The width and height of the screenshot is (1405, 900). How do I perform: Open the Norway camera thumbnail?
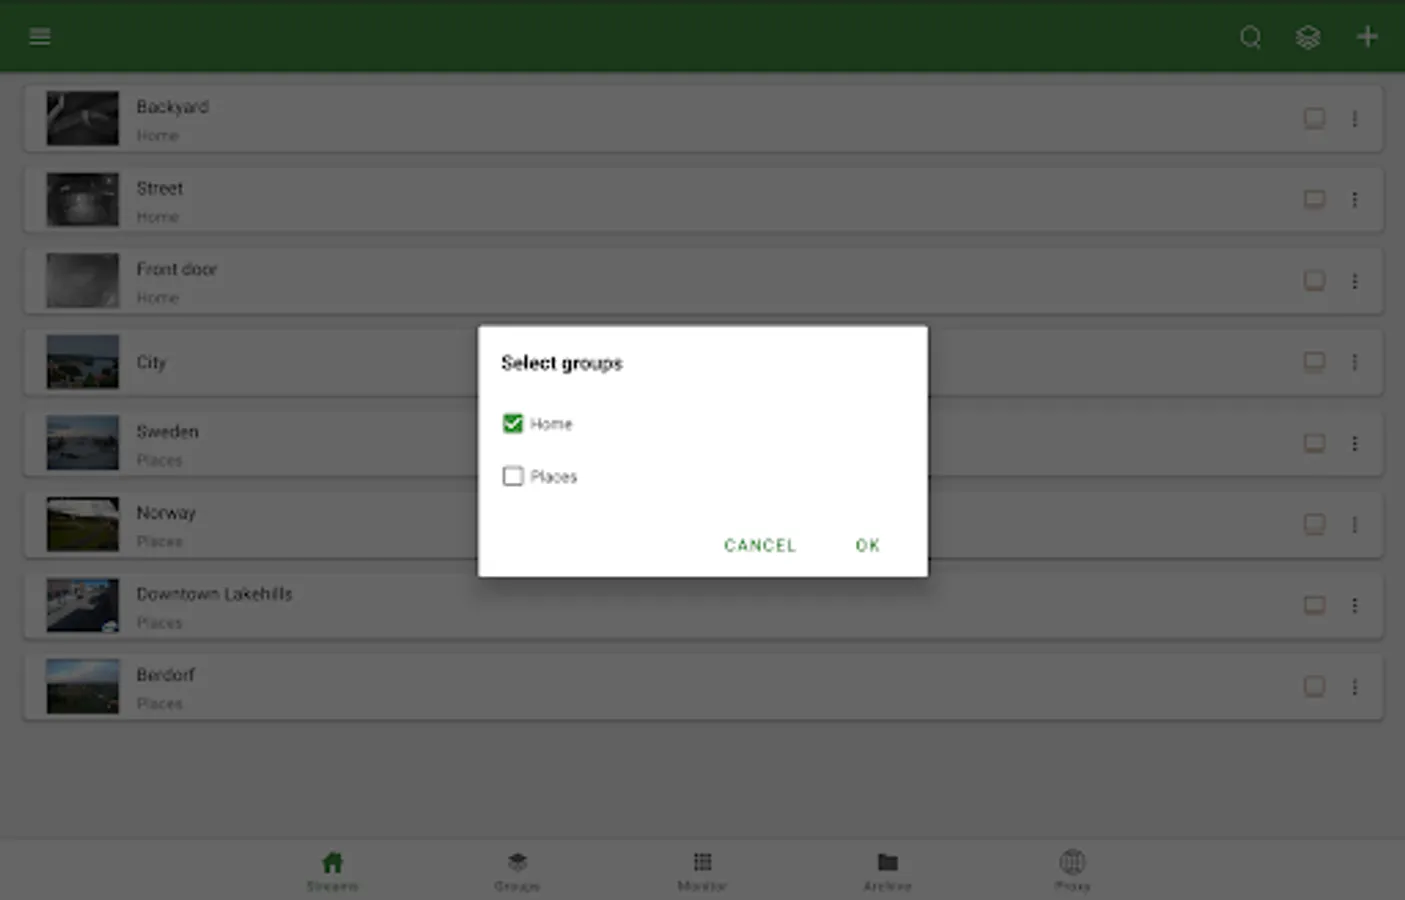coord(82,524)
